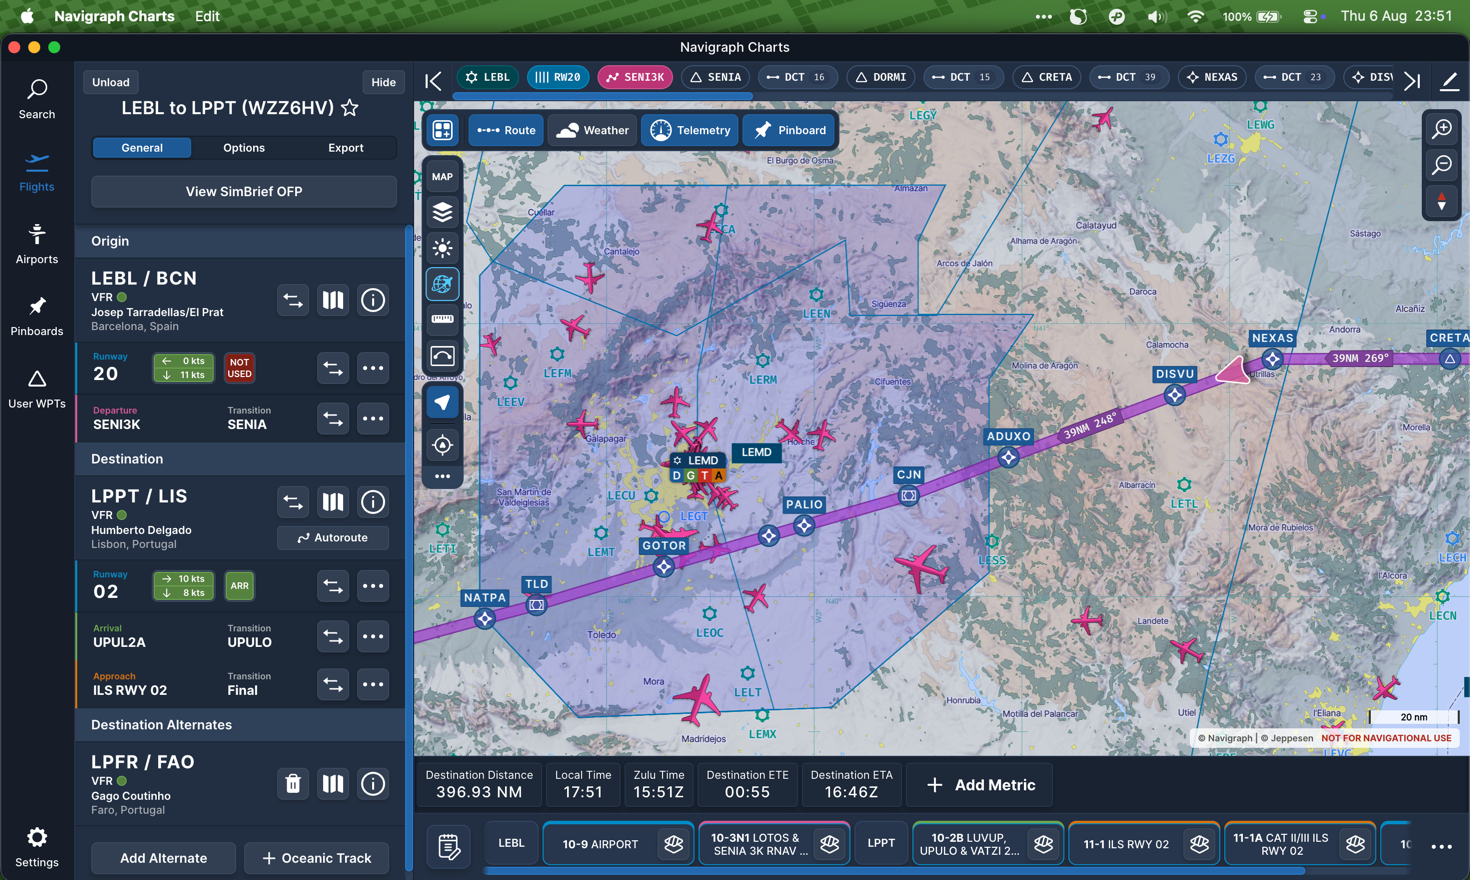Image resolution: width=1470 pixels, height=880 pixels.
Task: Open more options for departure runway 20
Action: (x=373, y=368)
